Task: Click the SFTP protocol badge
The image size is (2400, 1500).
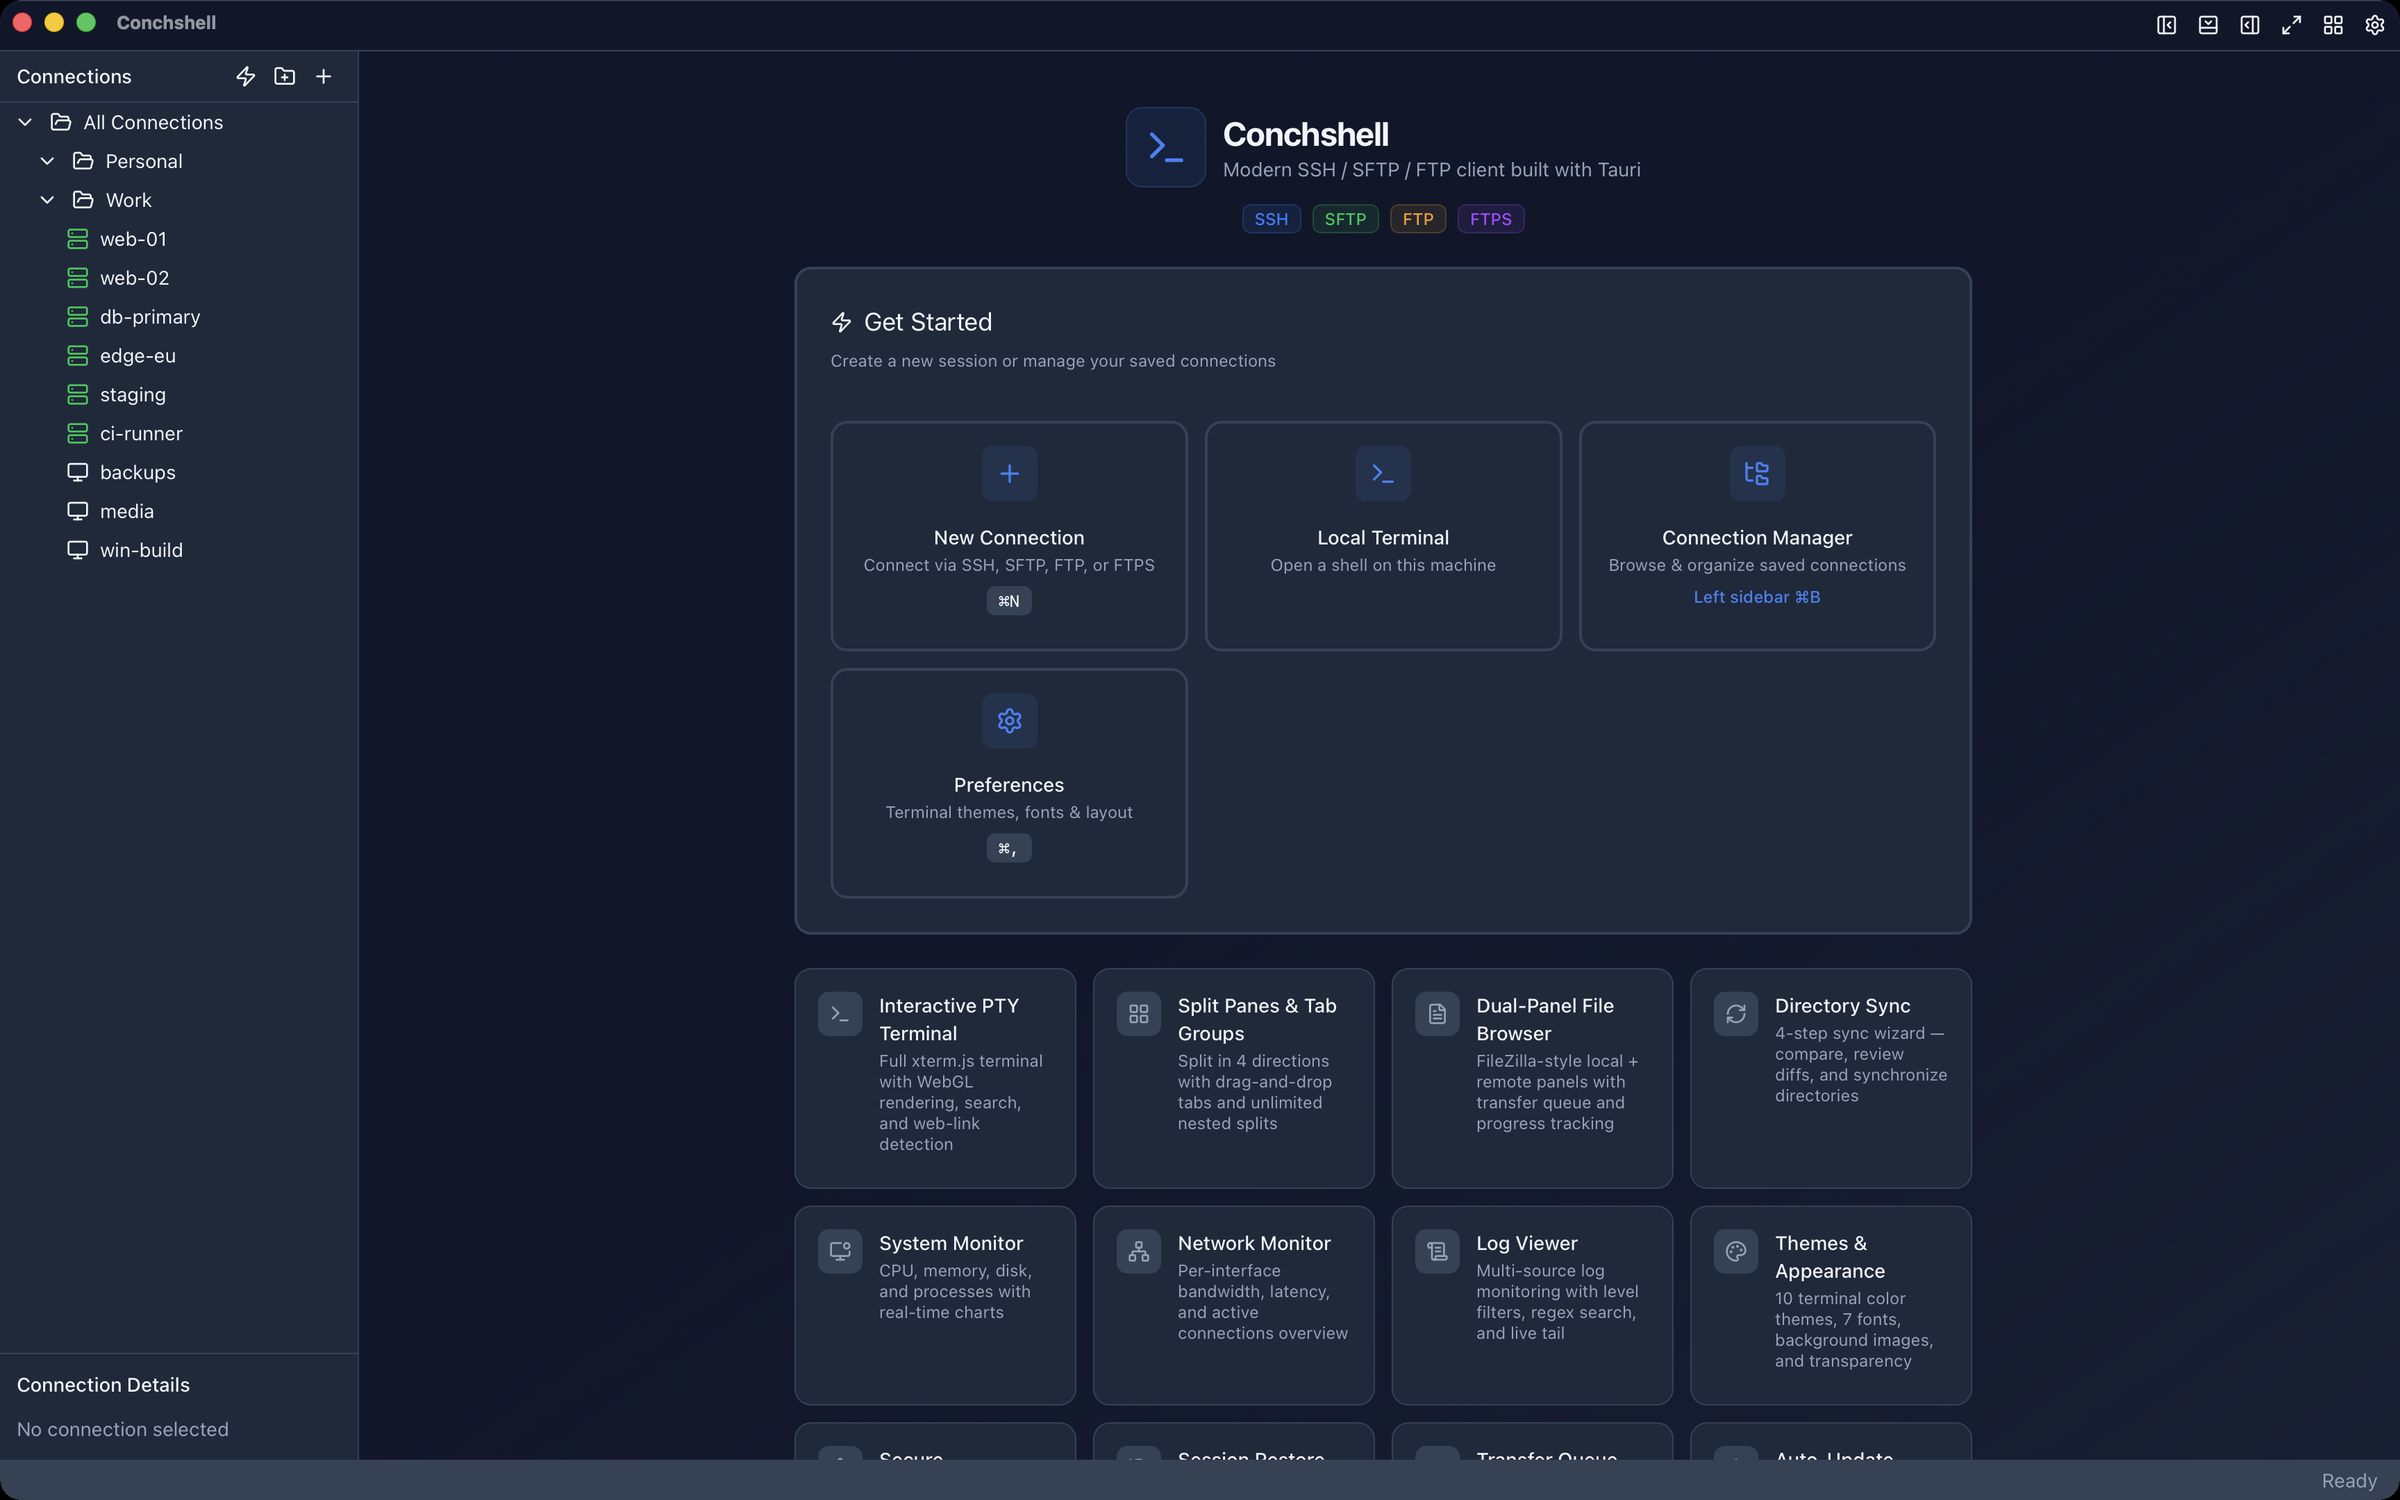Action: click(x=1345, y=219)
